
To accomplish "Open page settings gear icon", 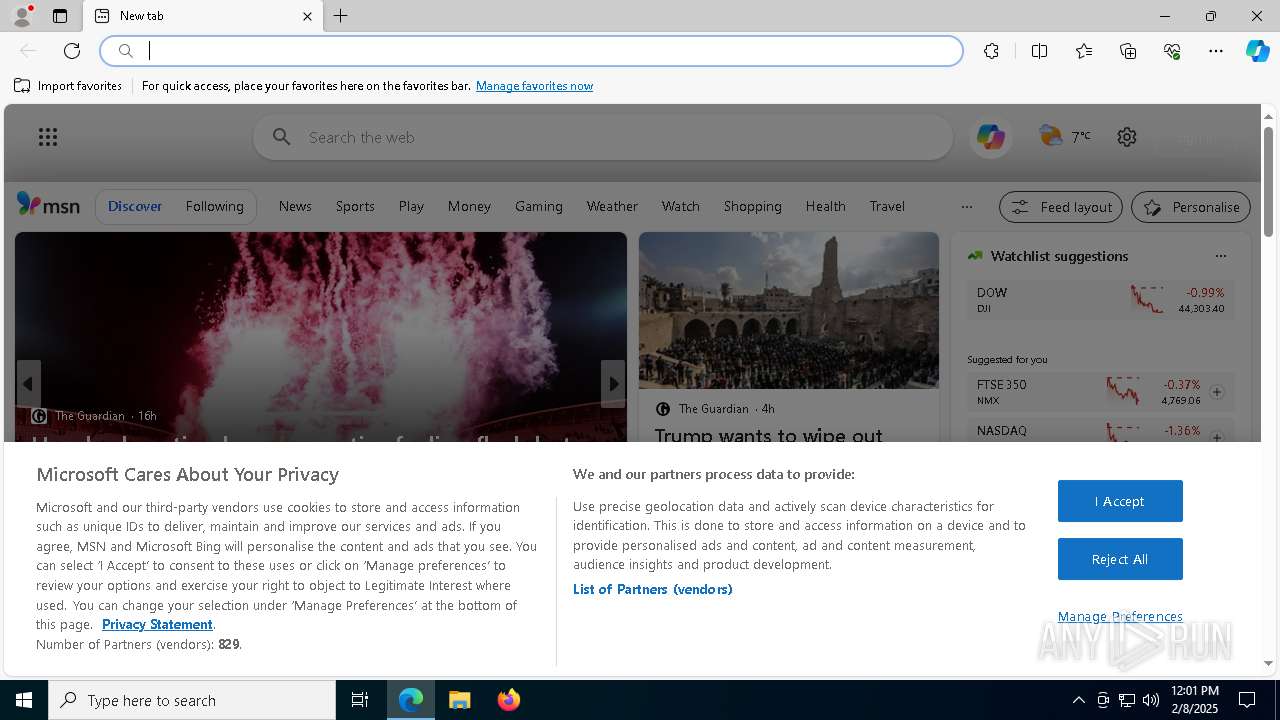I will tap(1127, 137).
